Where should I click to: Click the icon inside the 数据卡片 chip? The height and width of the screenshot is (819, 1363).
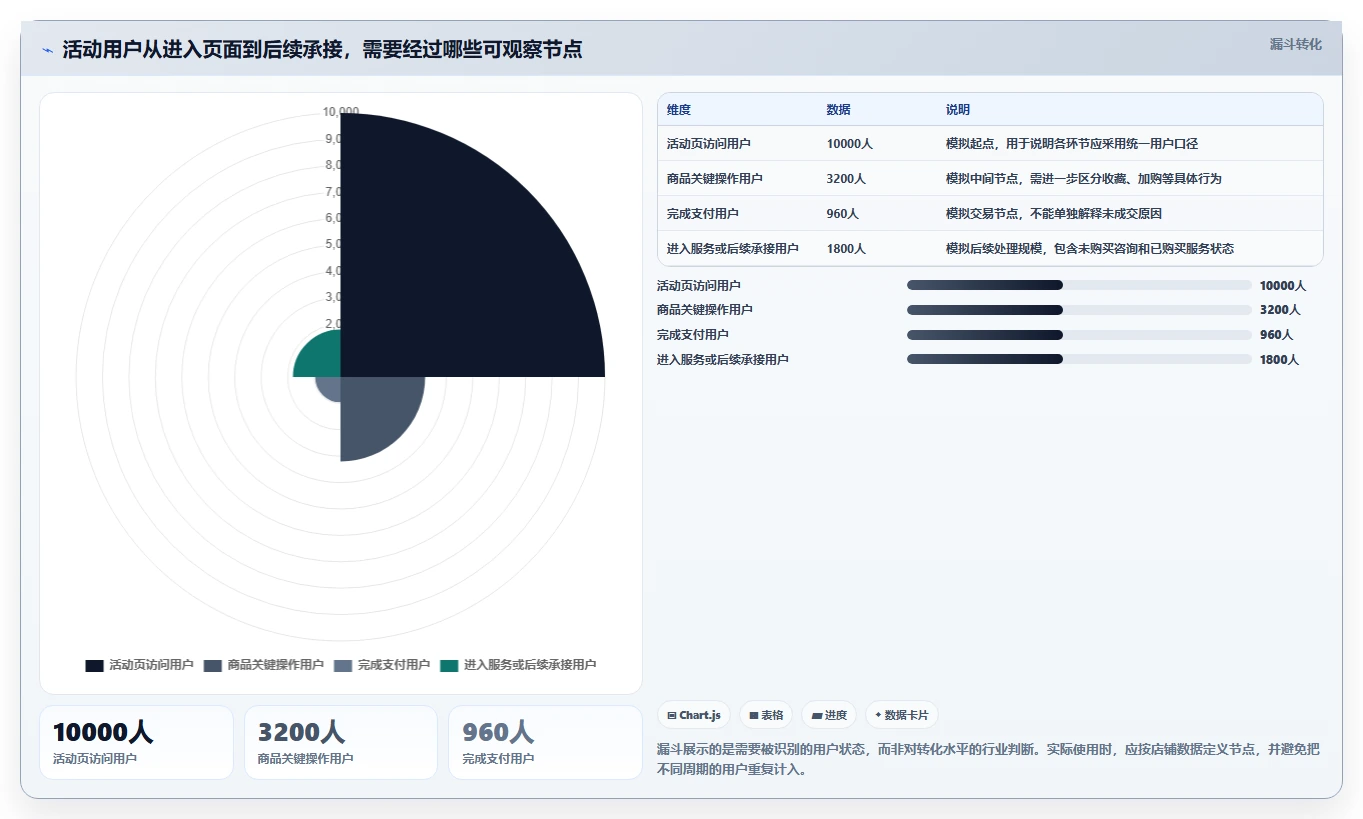coord(878,716)
